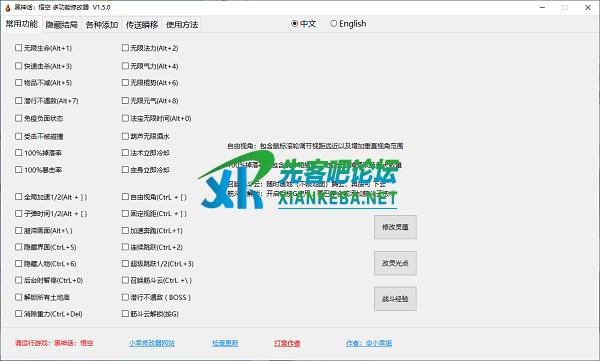
Task: Click the 修改灵蕴 button
Action: tap(395, 227)
